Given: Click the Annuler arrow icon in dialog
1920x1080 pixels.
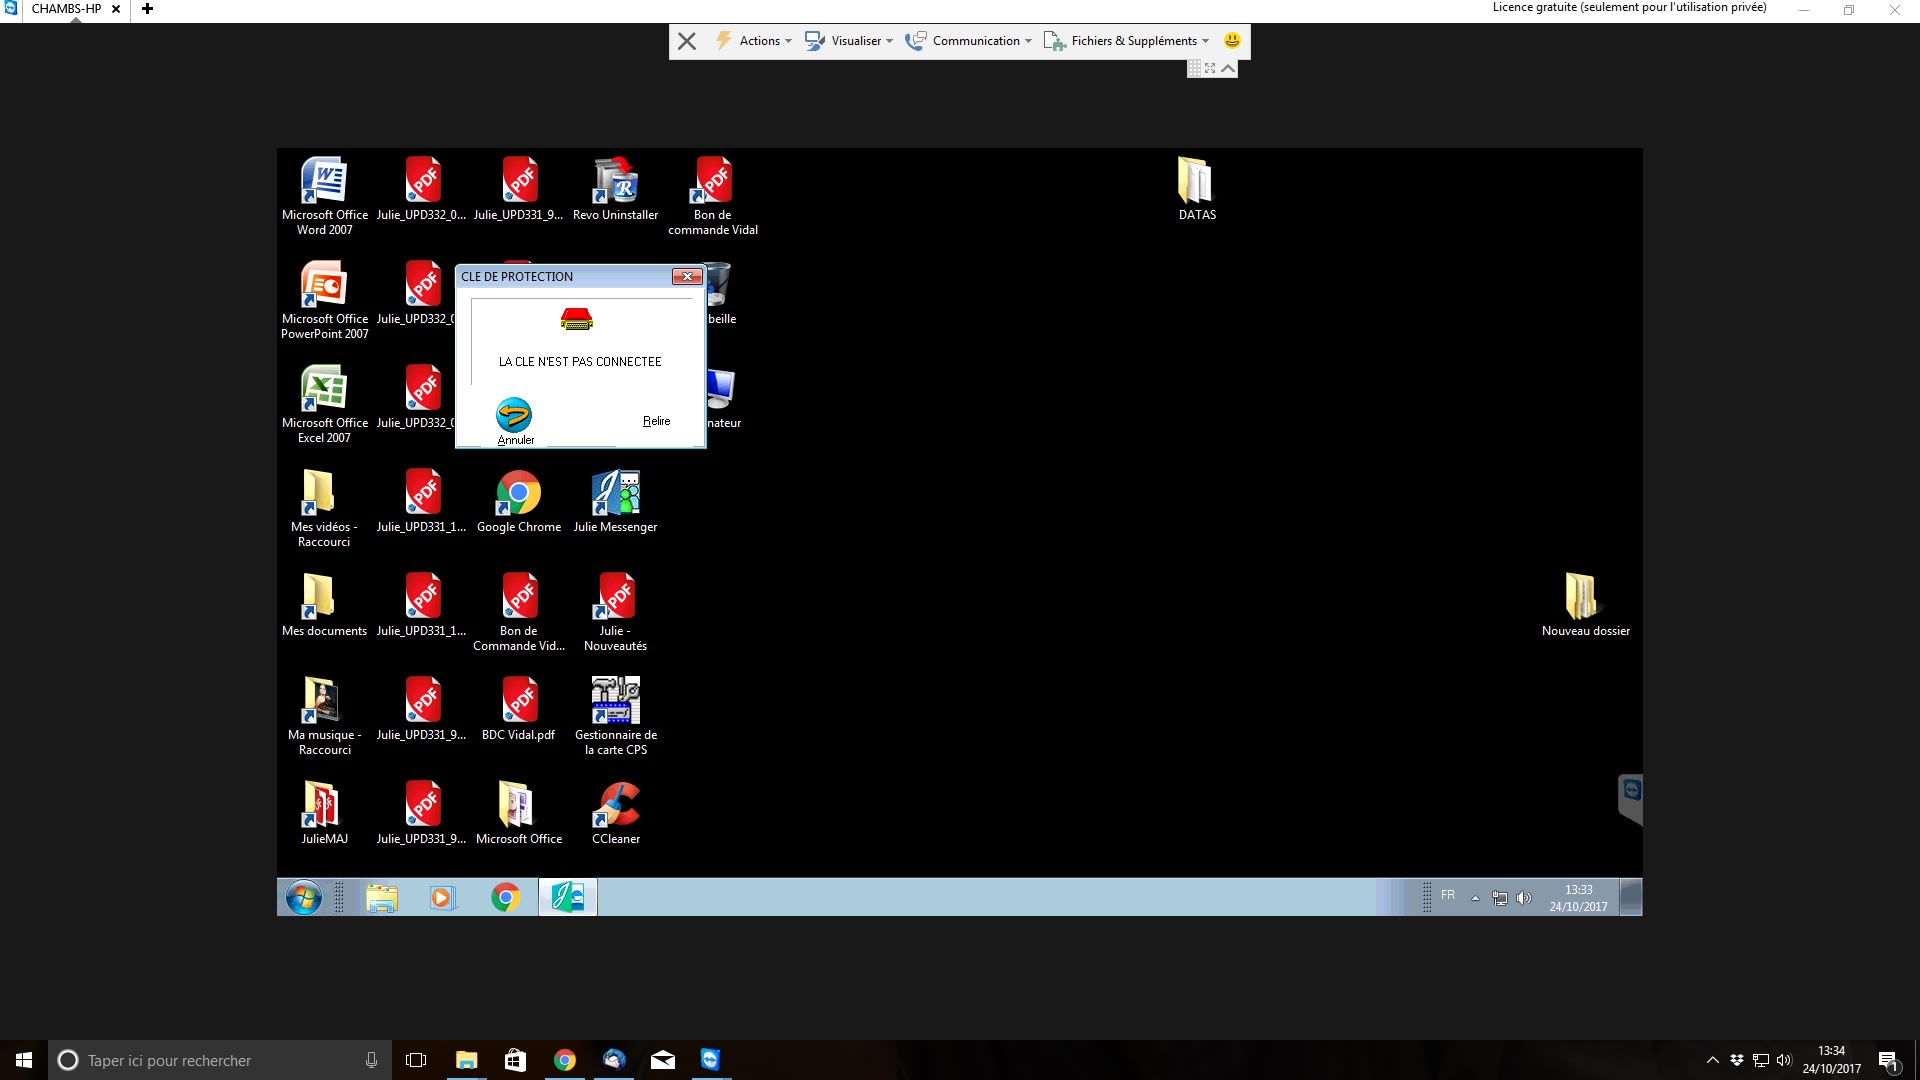Looking at the screenshot, I should coord(514,415).
